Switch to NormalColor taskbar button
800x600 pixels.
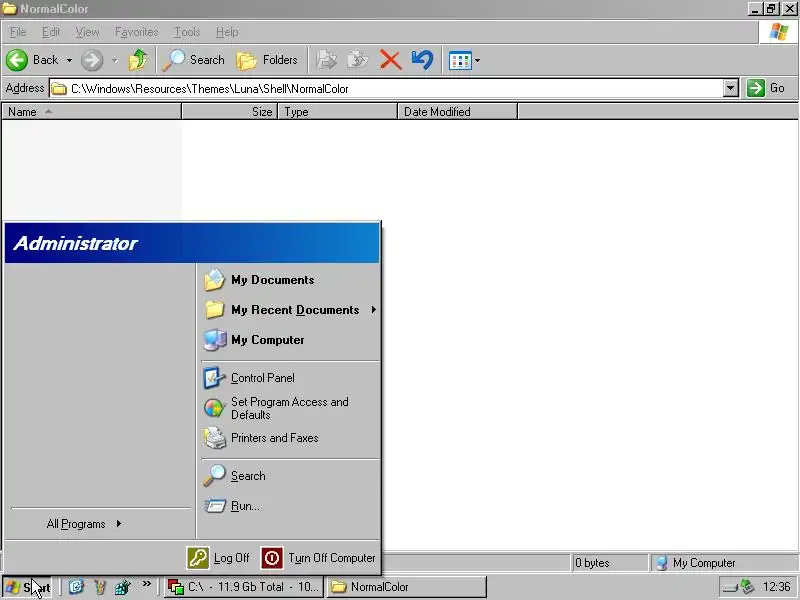[406, 587]
